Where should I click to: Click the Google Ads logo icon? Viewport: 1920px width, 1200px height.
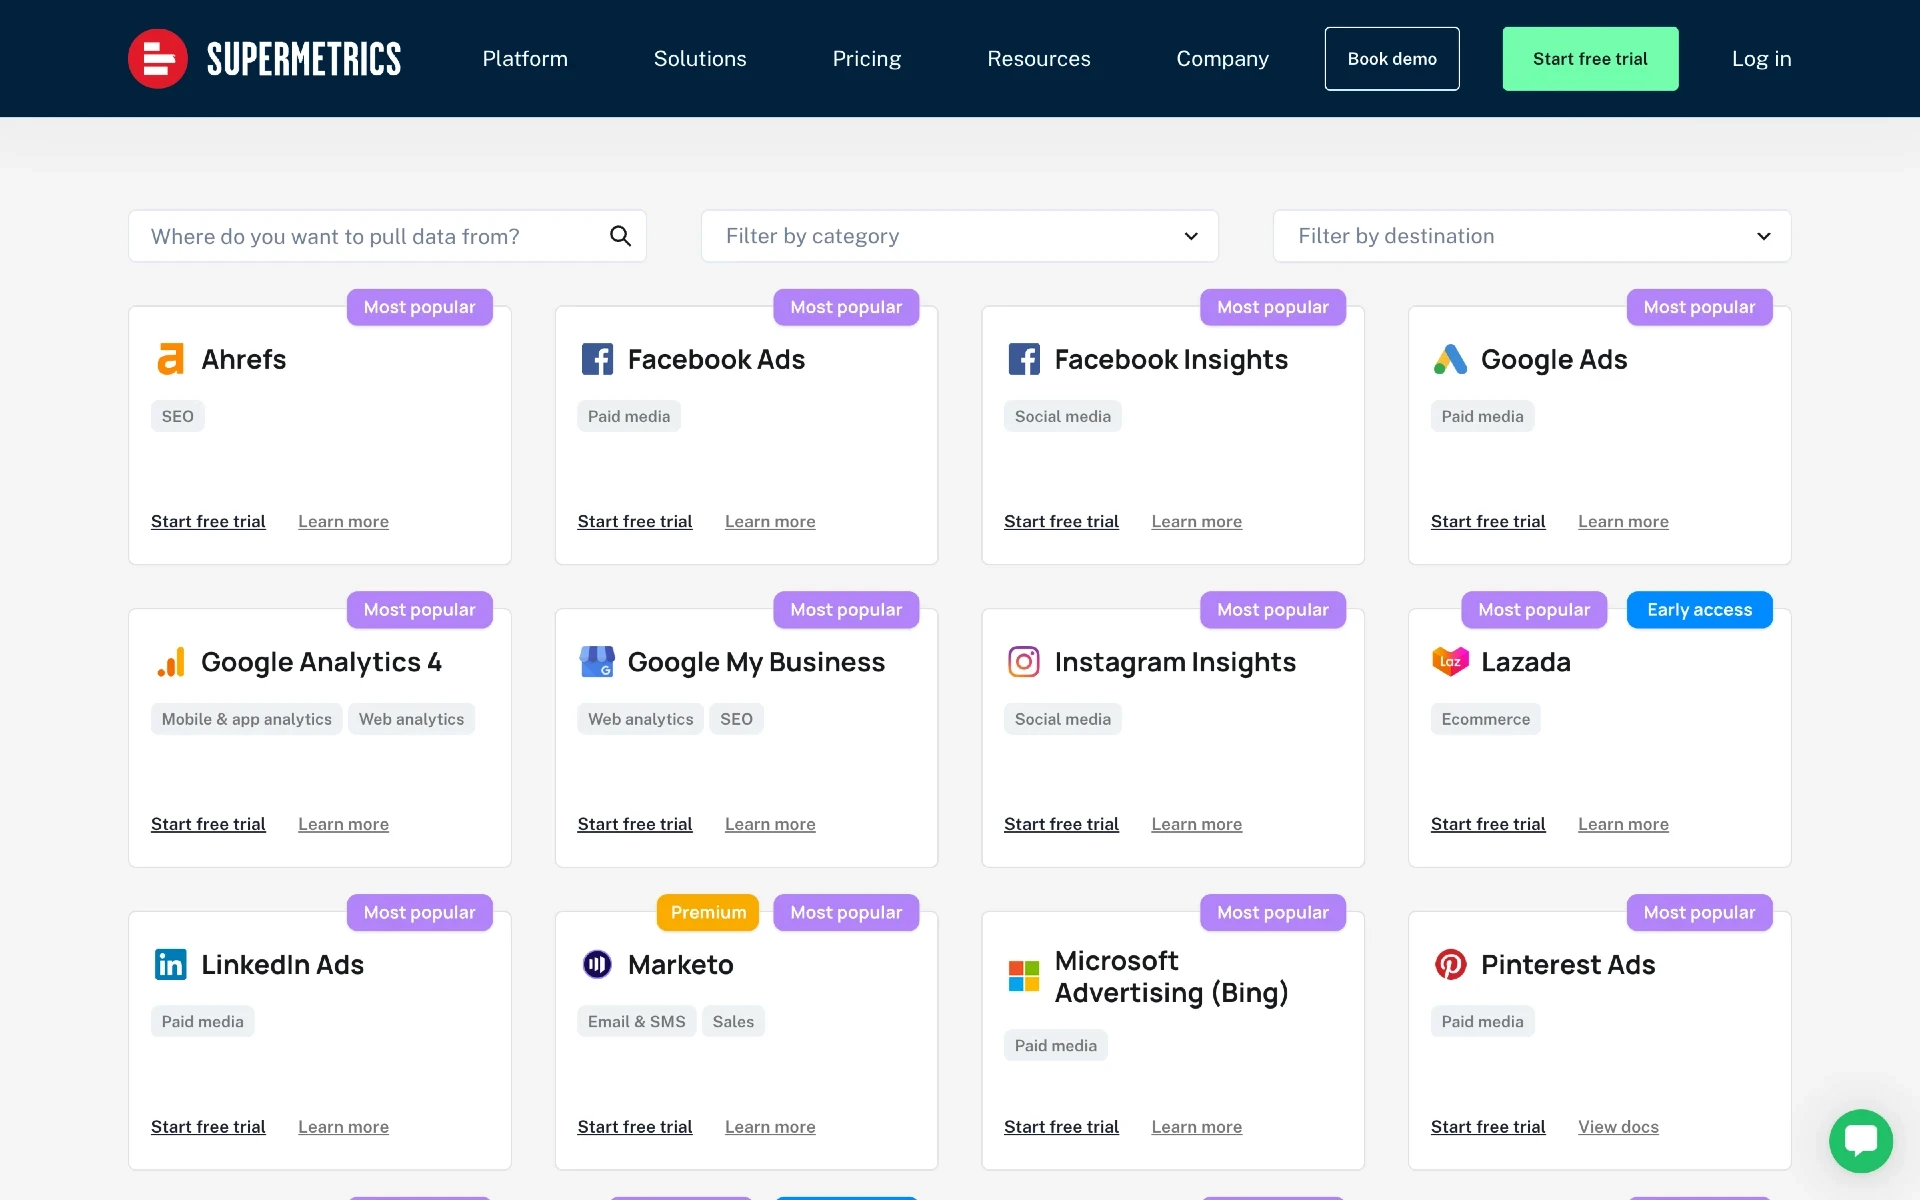[x=1450, y=359]
